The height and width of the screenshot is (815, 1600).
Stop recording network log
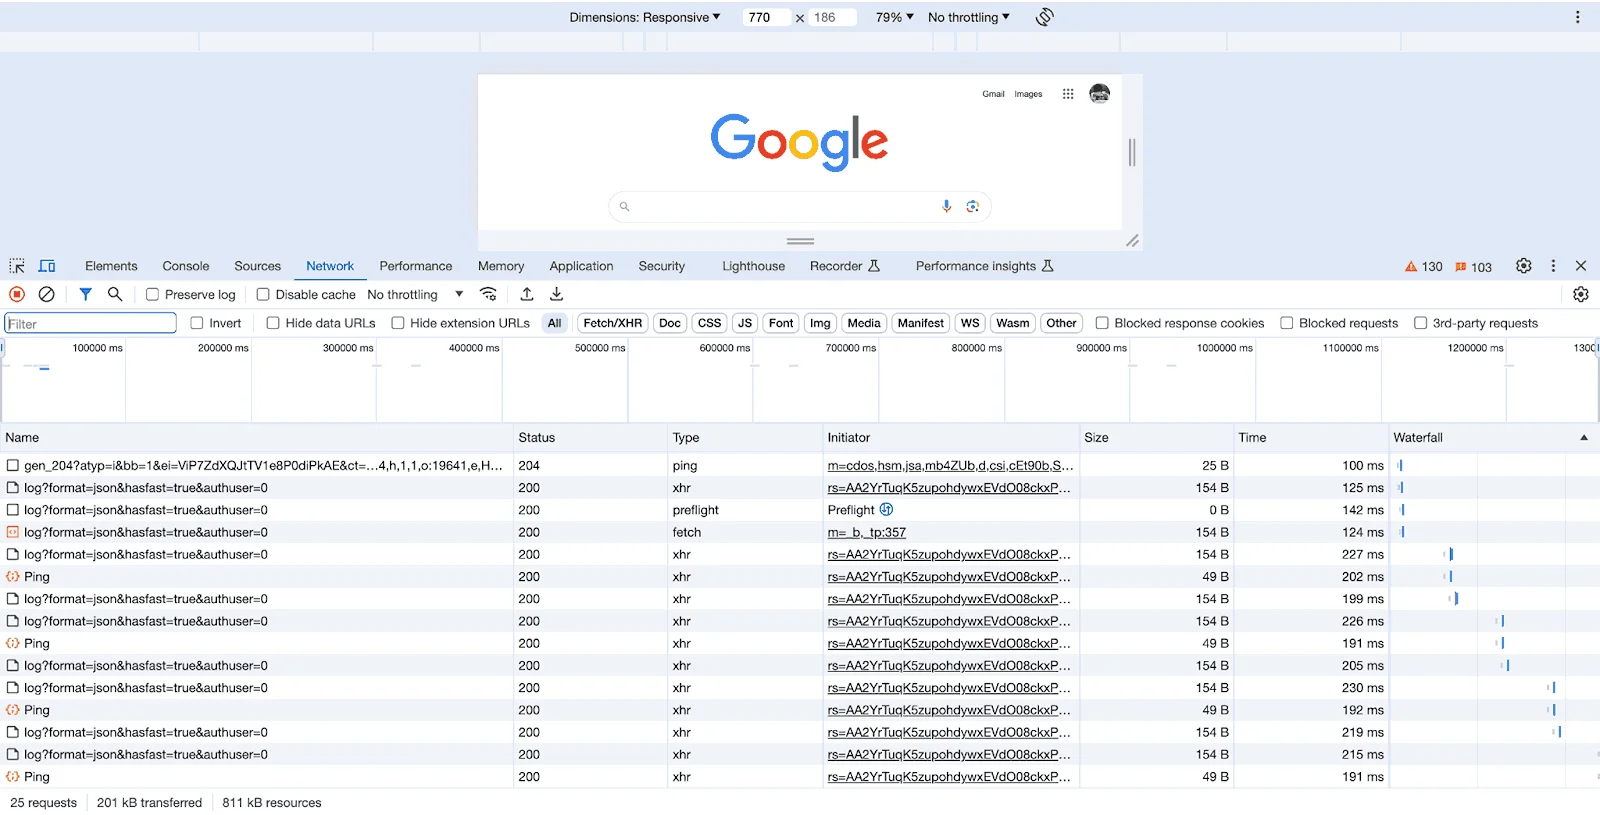[17, 294]
